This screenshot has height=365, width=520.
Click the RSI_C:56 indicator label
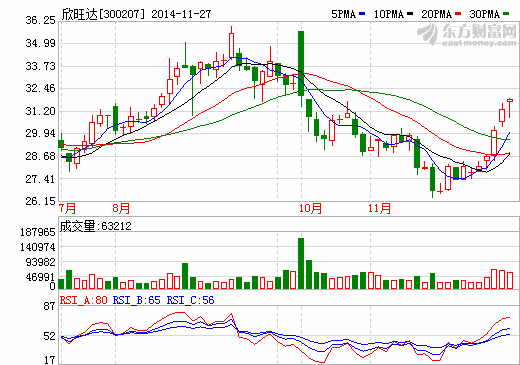[190, 300]
